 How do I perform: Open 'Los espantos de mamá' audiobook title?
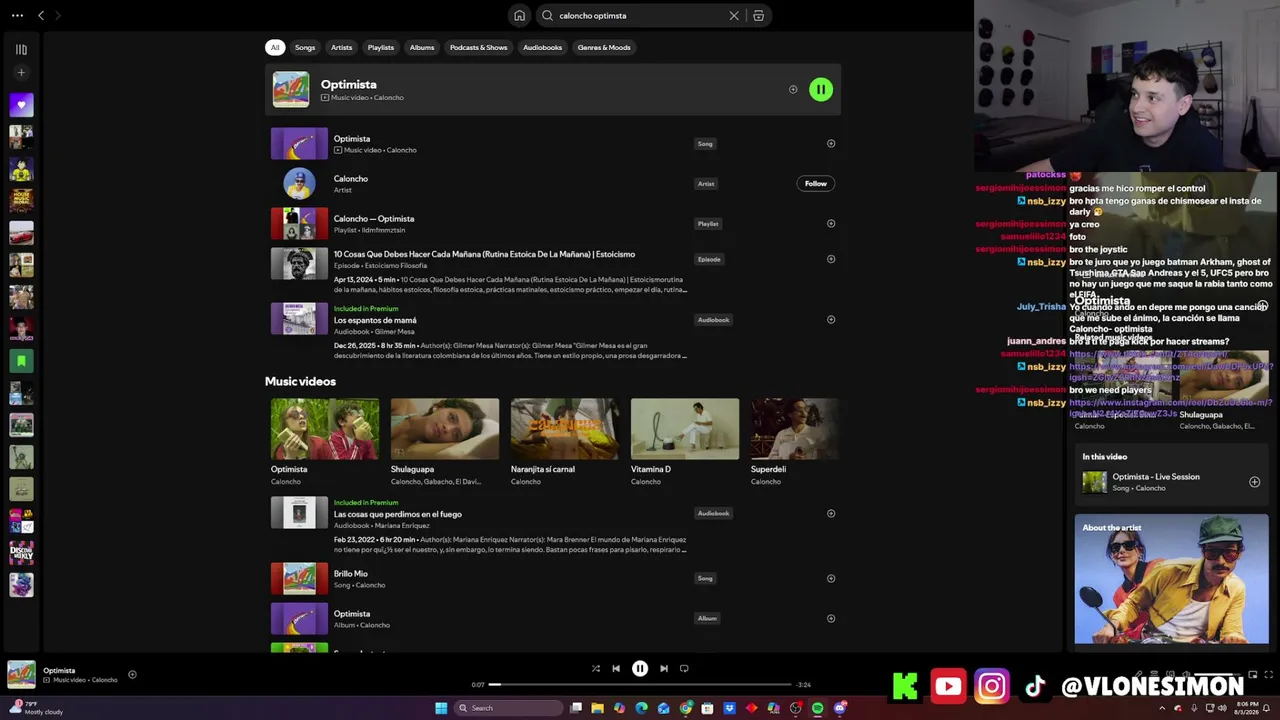(375, 320)
